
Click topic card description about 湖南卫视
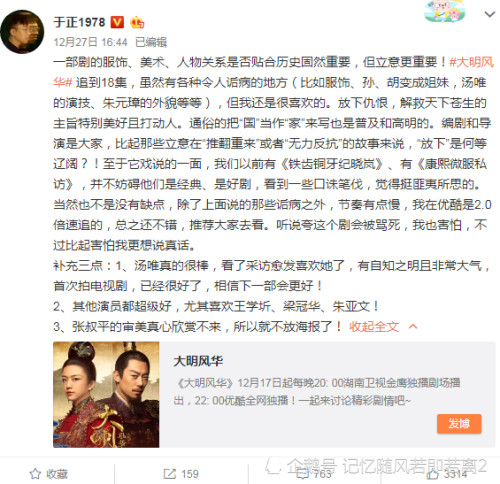[317, 391]
